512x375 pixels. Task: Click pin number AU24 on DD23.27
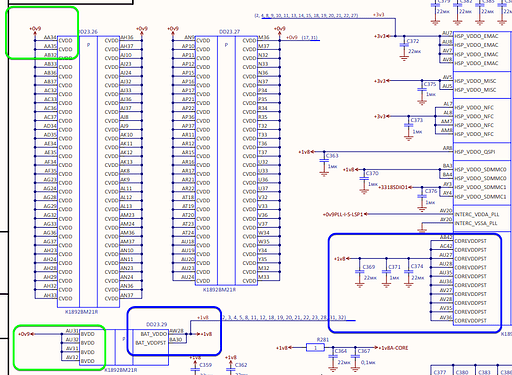pyautogui.click(x=188, y=277)
